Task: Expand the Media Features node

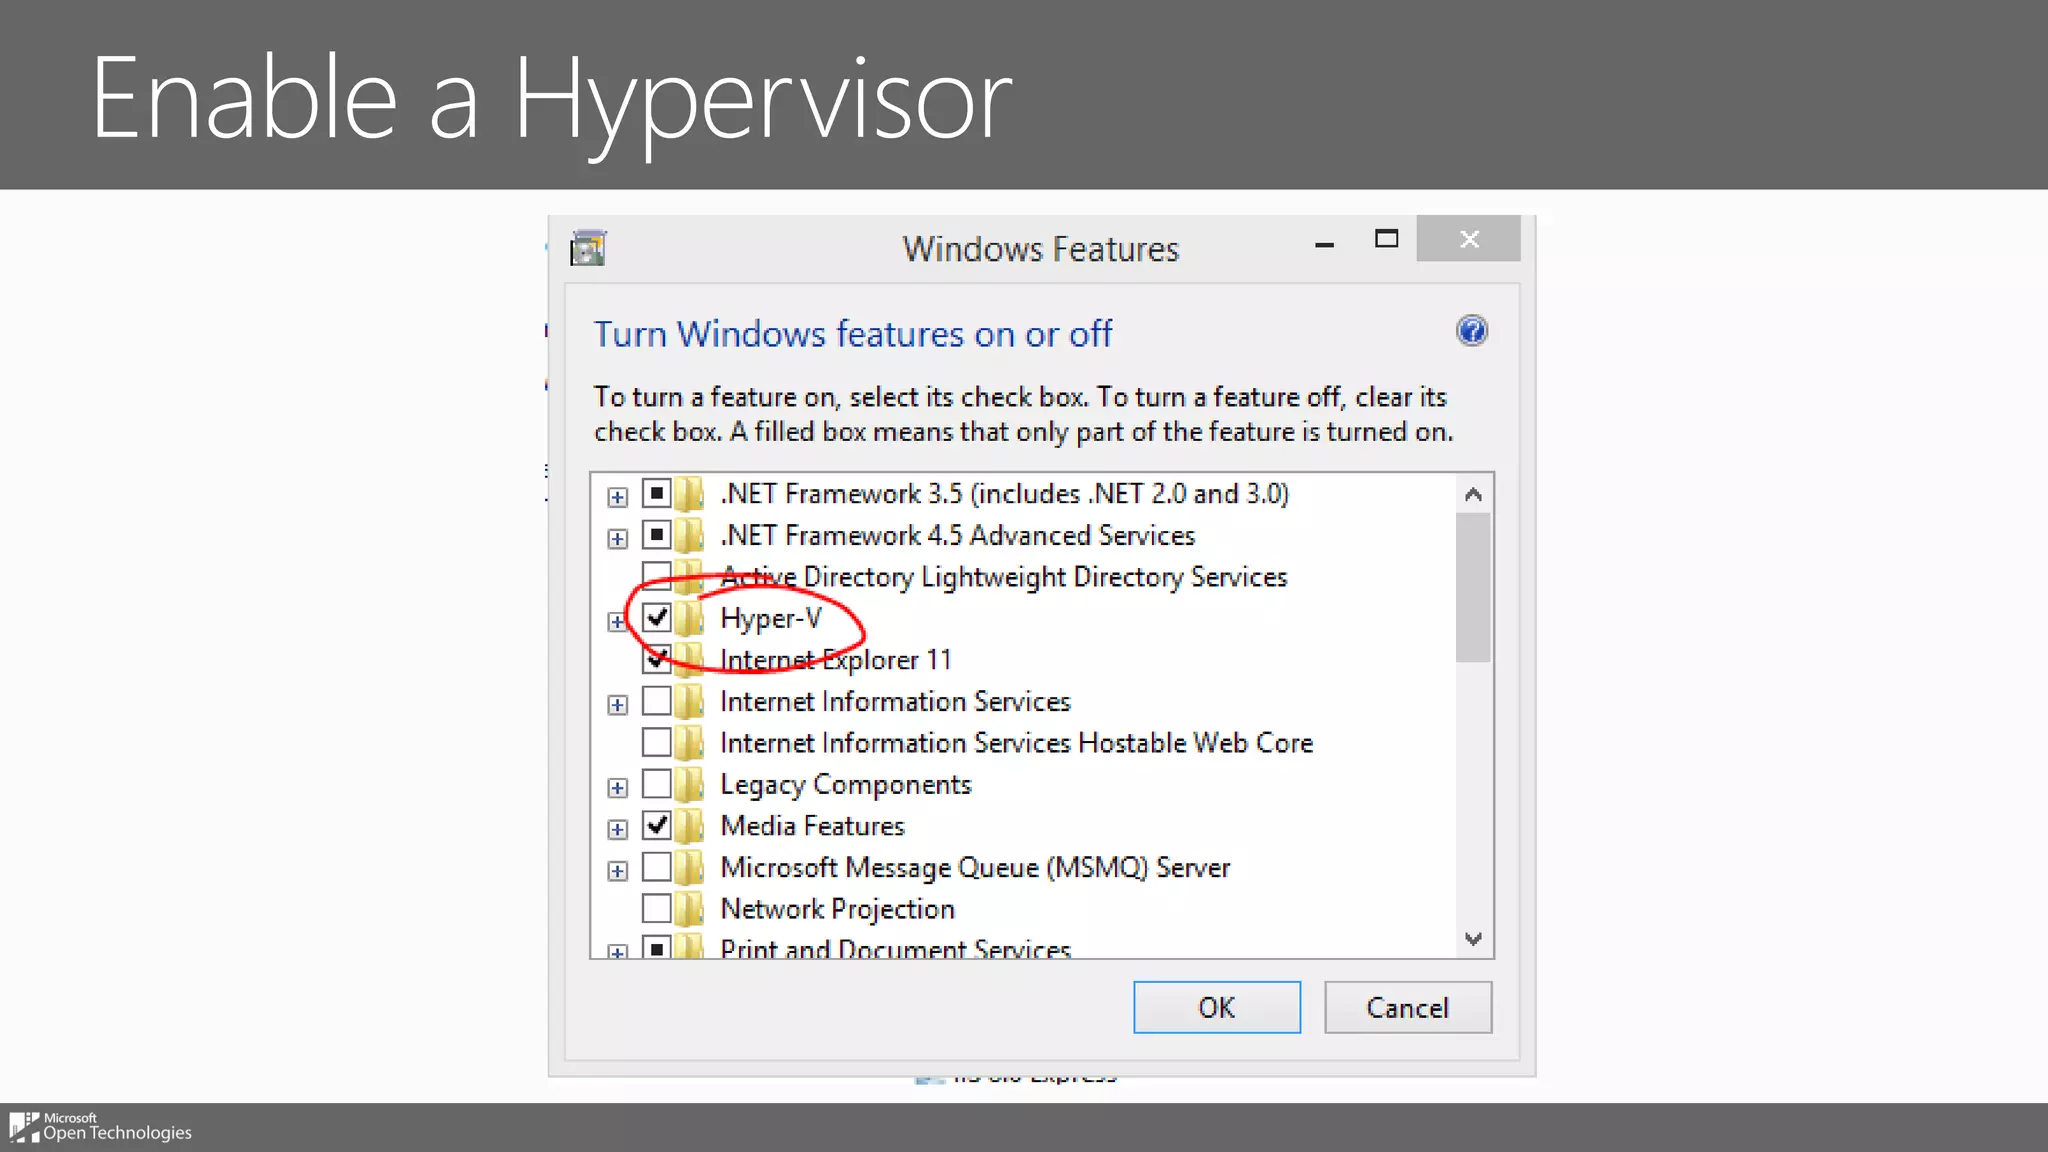Action: pyautogui.click(x=617, y=830)
